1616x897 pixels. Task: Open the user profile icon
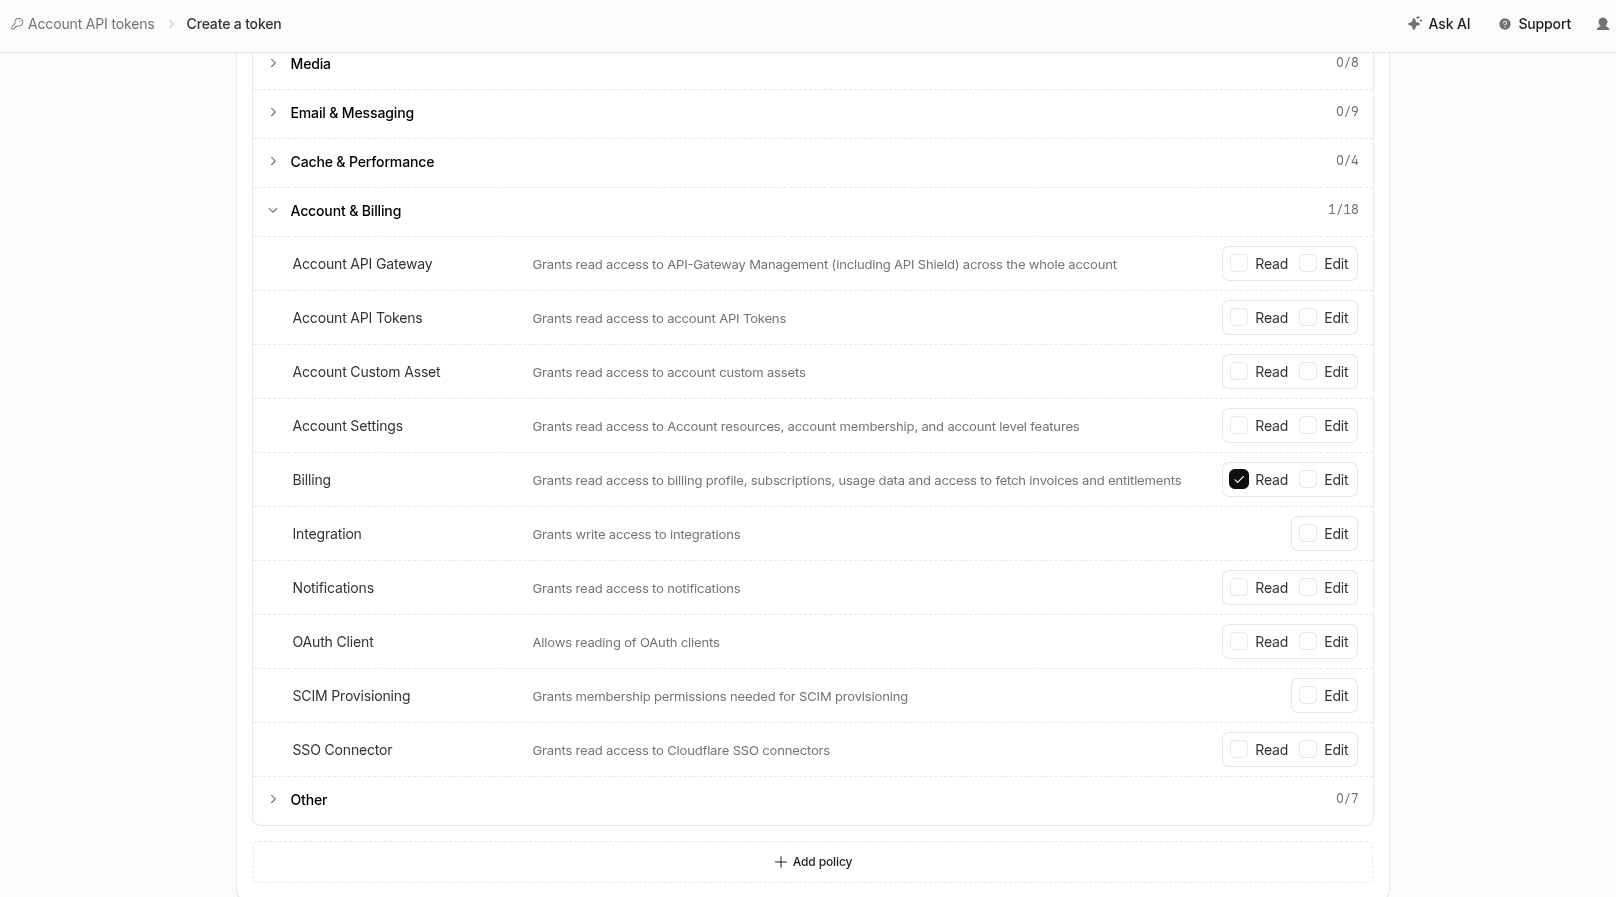(1603, 24)
